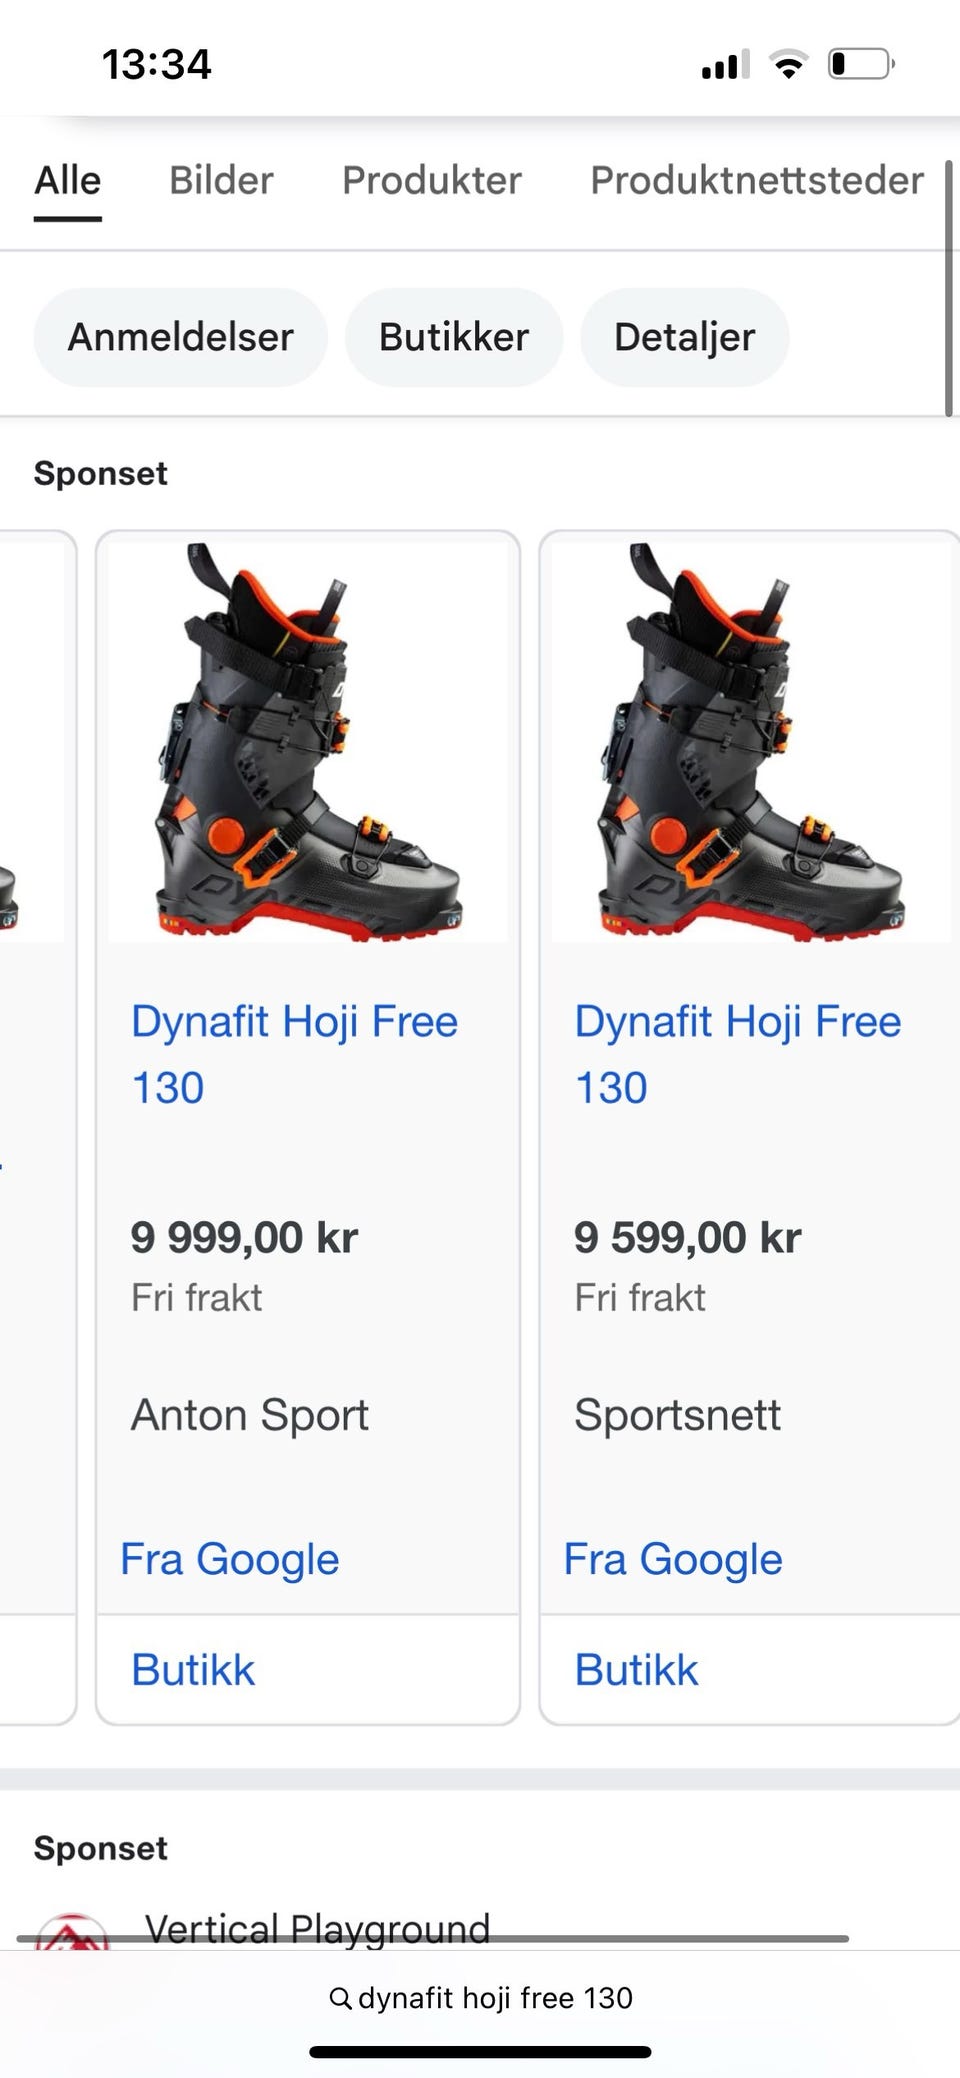Tap the Anmeldelser filter chip
Image resolution: width=960 pixels, height=2078 pixels.
coord(180,337)
